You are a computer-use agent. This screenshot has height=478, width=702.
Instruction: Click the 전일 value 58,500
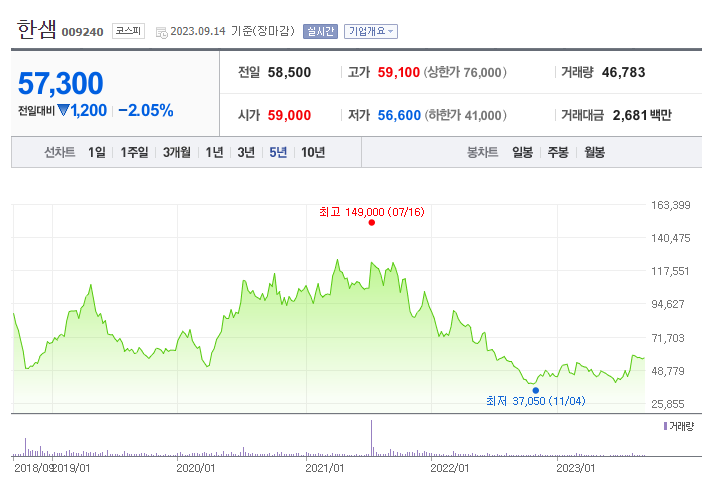point(289,72)
